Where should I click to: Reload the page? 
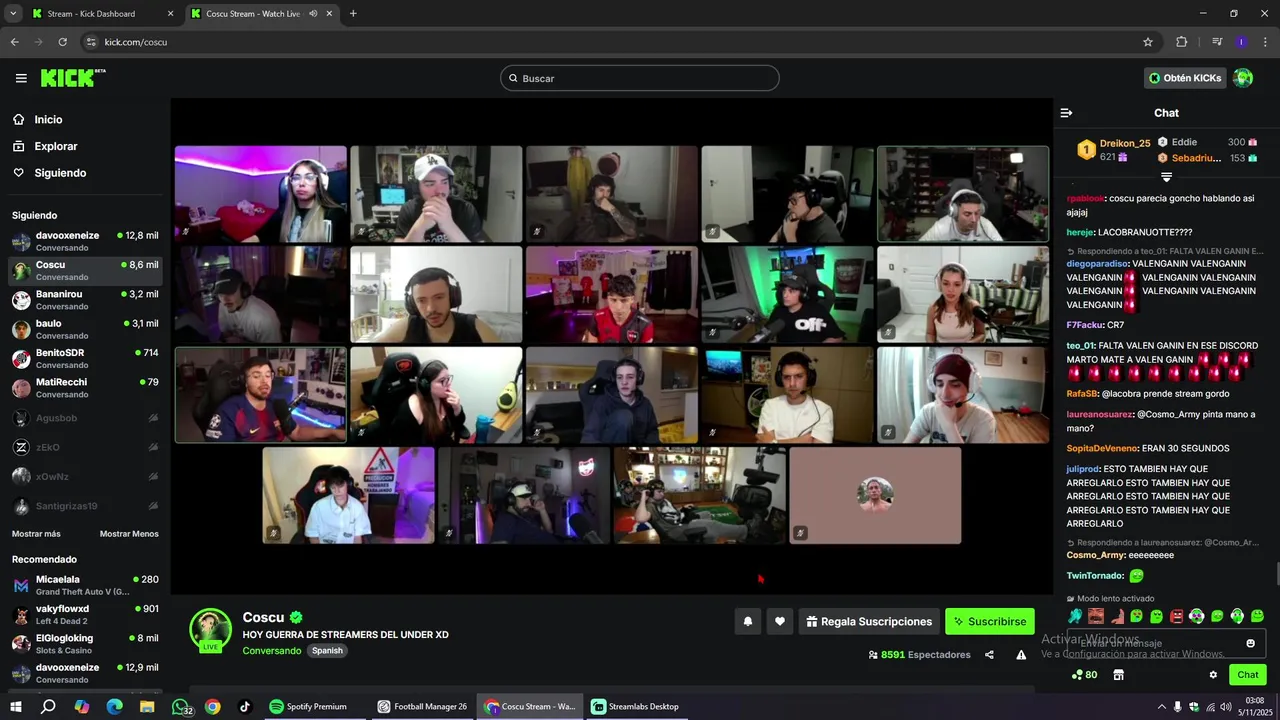point(62,42)
